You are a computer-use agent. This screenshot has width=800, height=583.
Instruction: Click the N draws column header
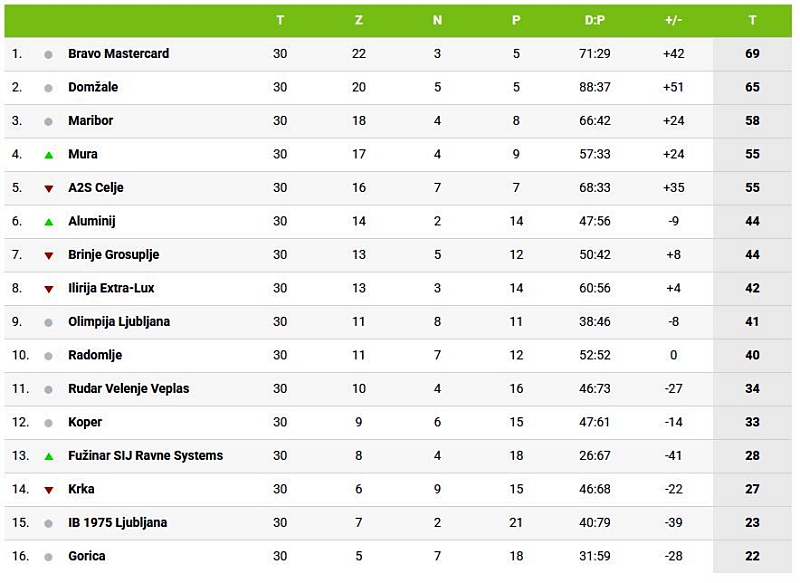coord(437,20)
